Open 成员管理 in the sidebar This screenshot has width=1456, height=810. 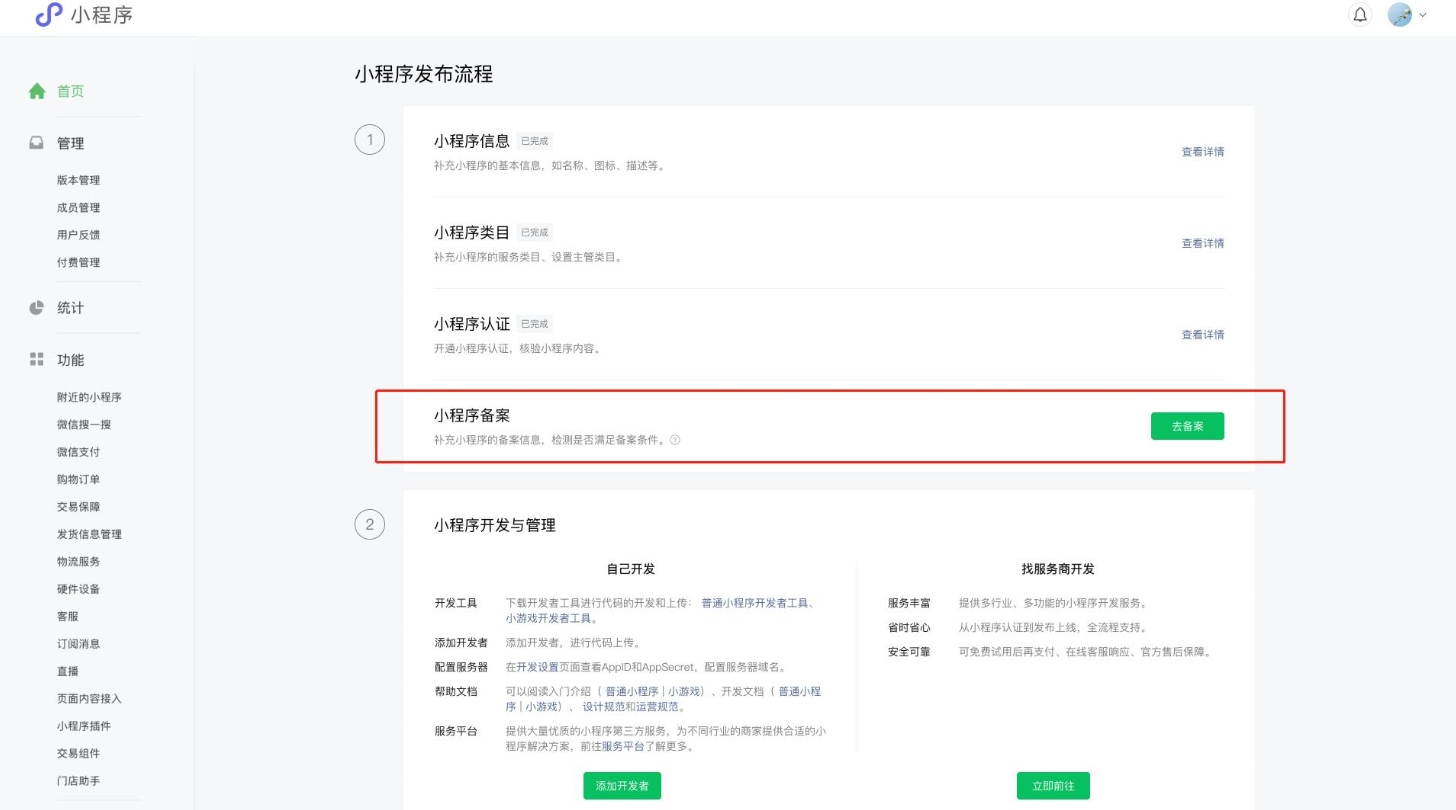point(78,208)
